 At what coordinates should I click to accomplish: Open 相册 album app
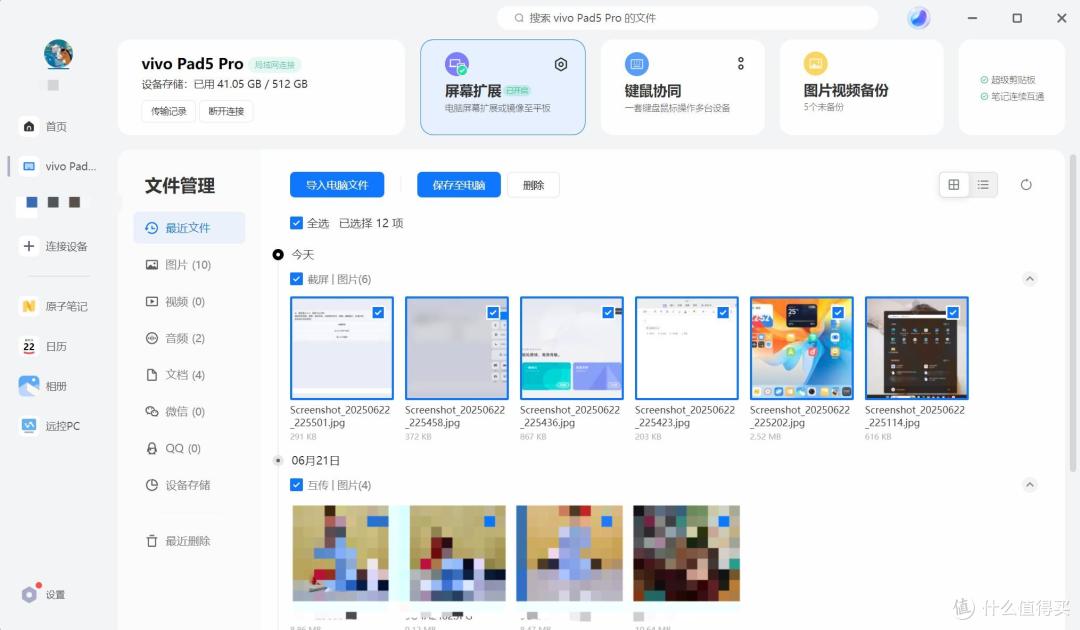pos(44,386)
